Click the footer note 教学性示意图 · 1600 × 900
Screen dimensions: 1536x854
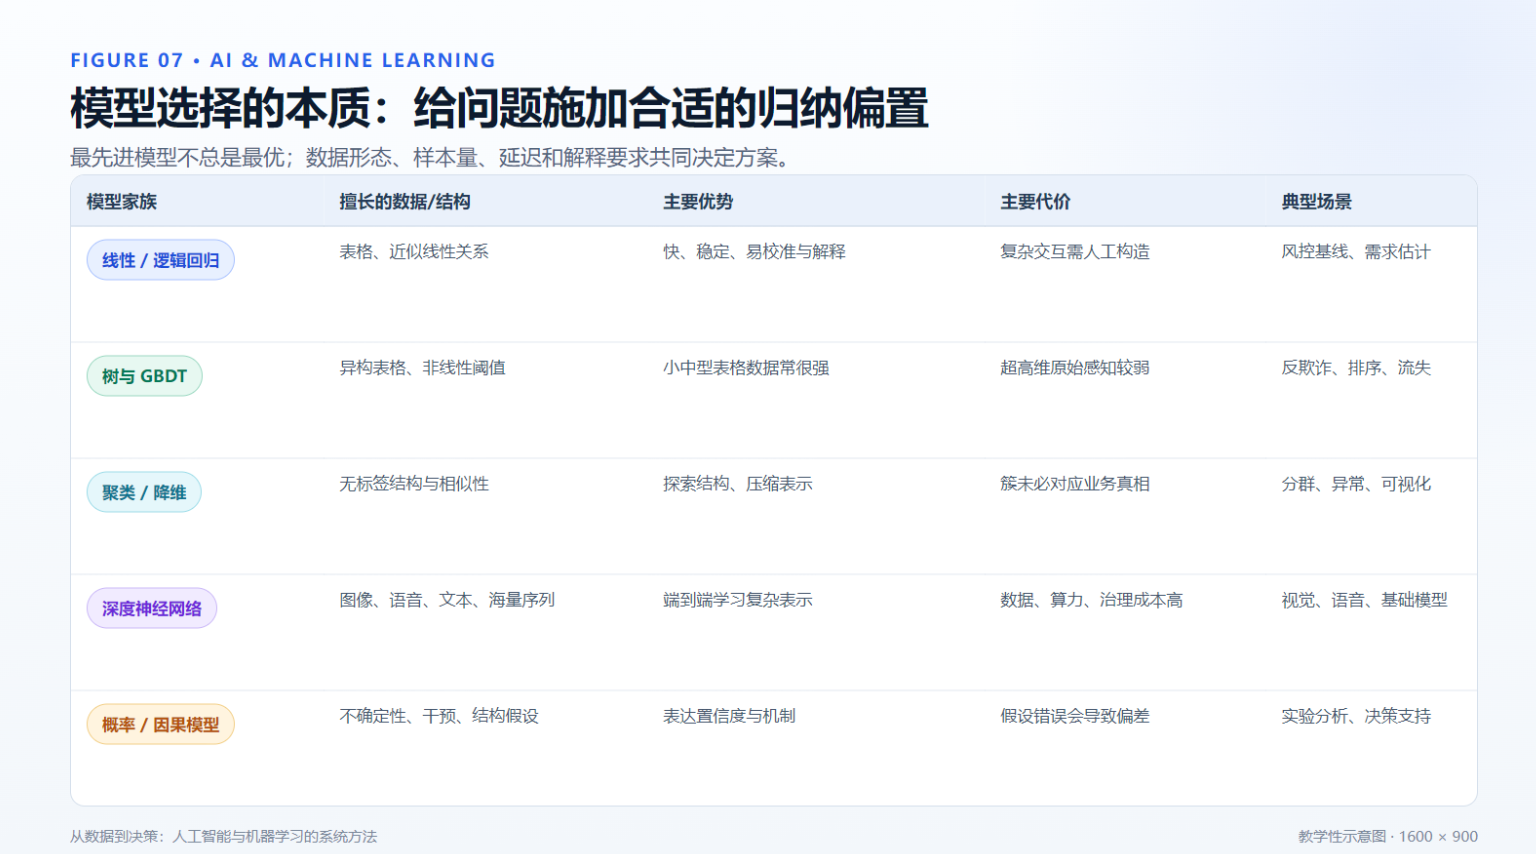click(1388, 837)
